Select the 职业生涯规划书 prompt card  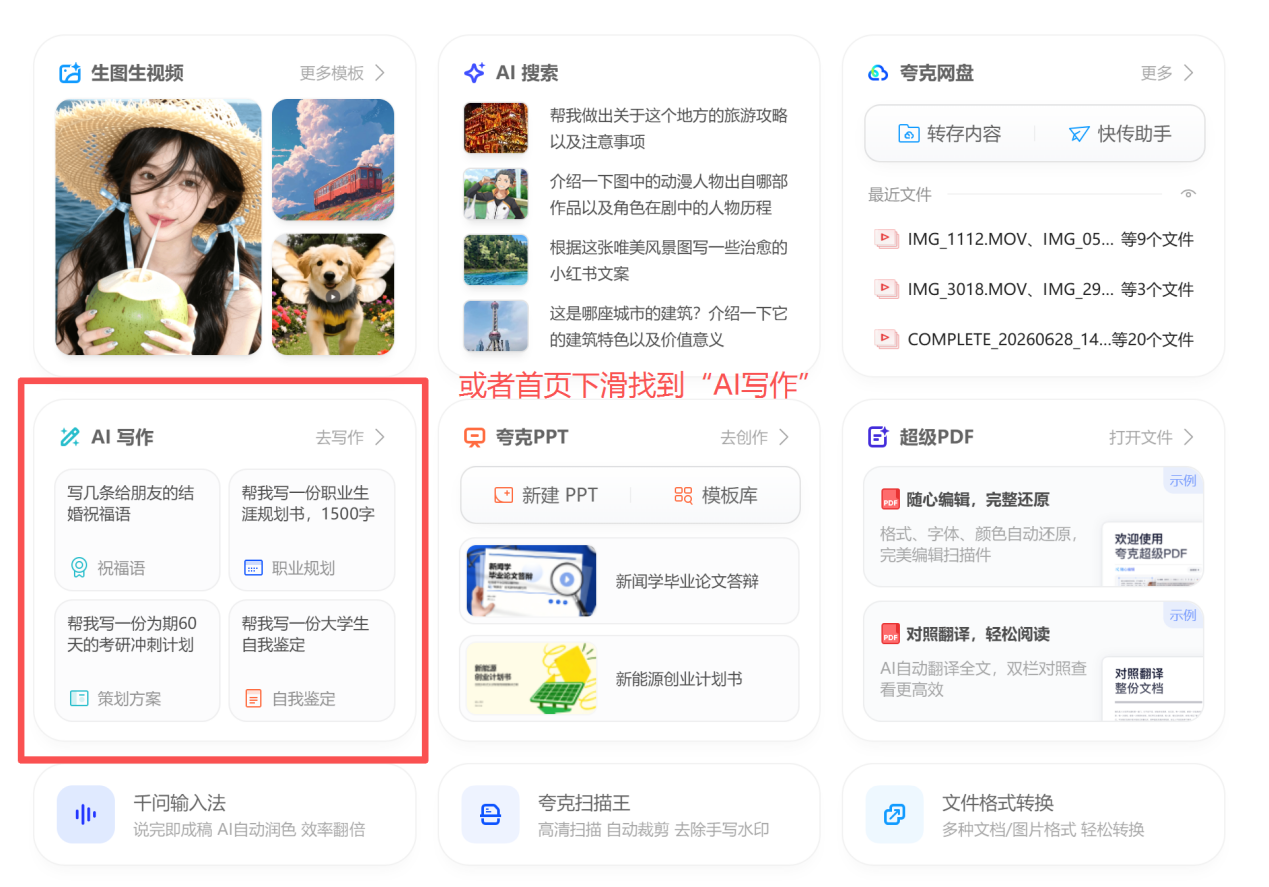coord(312,530)
